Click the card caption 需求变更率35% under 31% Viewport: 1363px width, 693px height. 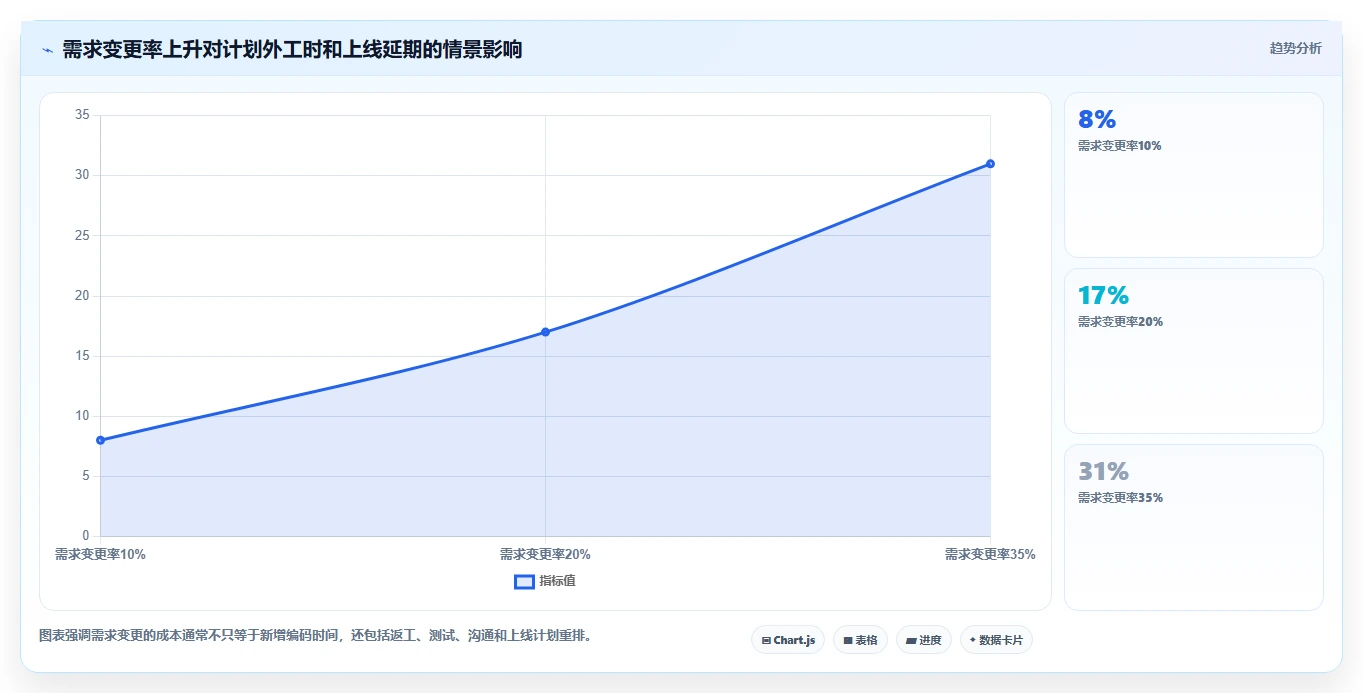point(1120,498)
